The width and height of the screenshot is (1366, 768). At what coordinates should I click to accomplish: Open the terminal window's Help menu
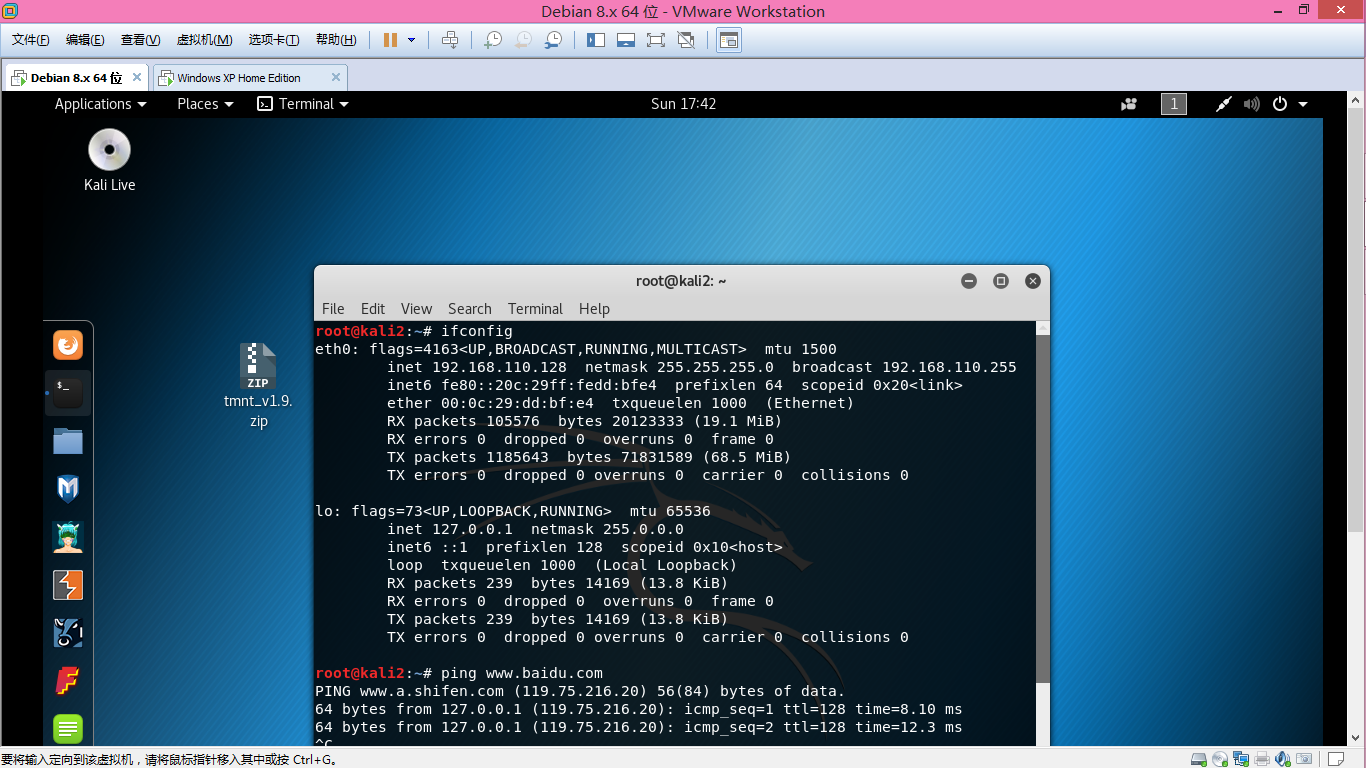[594, 309]
